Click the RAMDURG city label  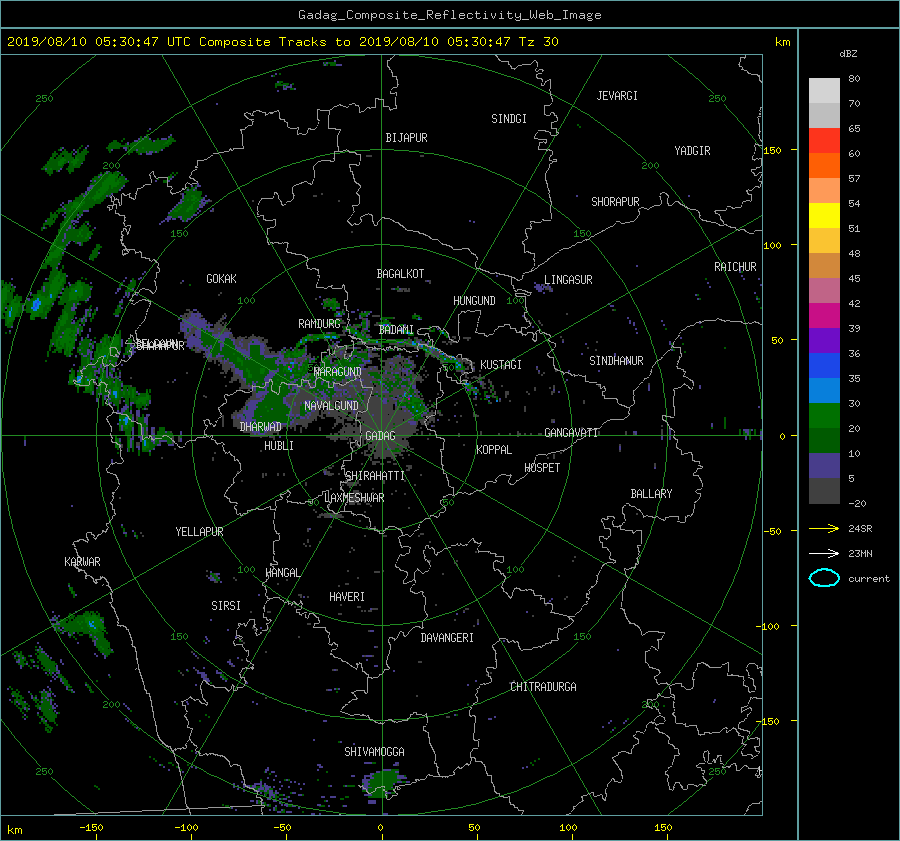coord(319,324)
